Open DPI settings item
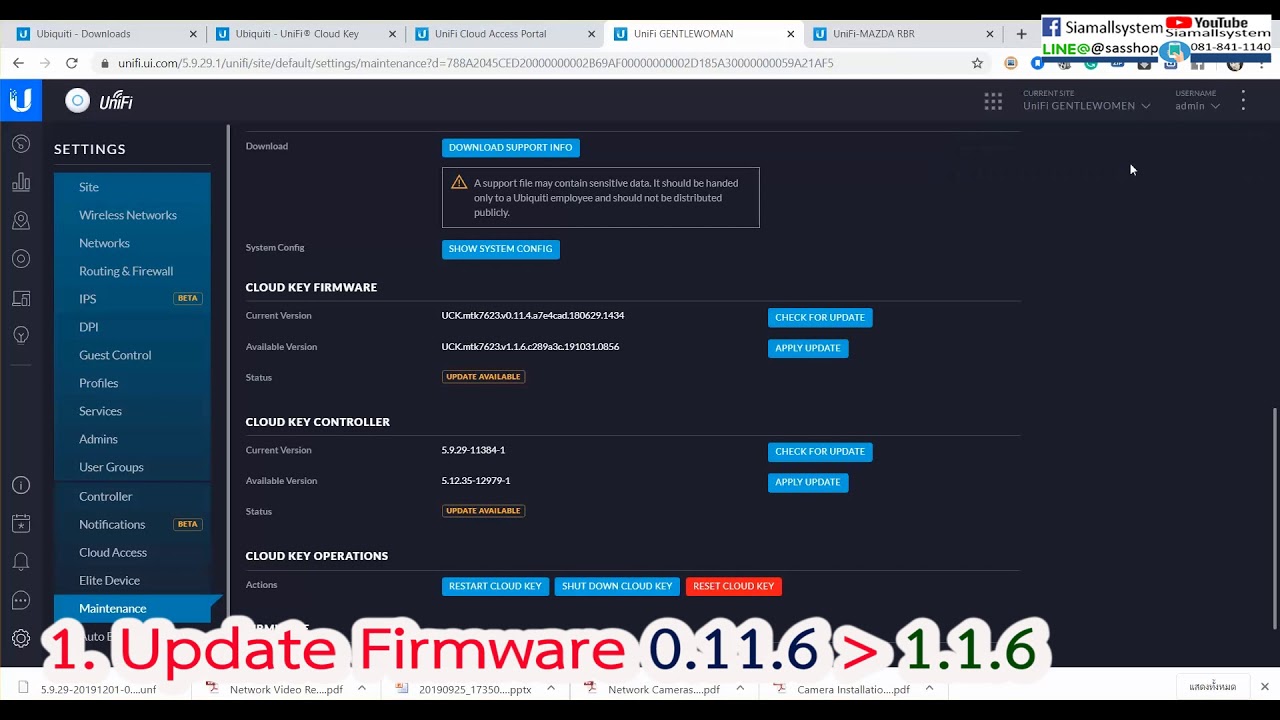Viewport: 1280px width, 720px height. click(x=132, y=327)
